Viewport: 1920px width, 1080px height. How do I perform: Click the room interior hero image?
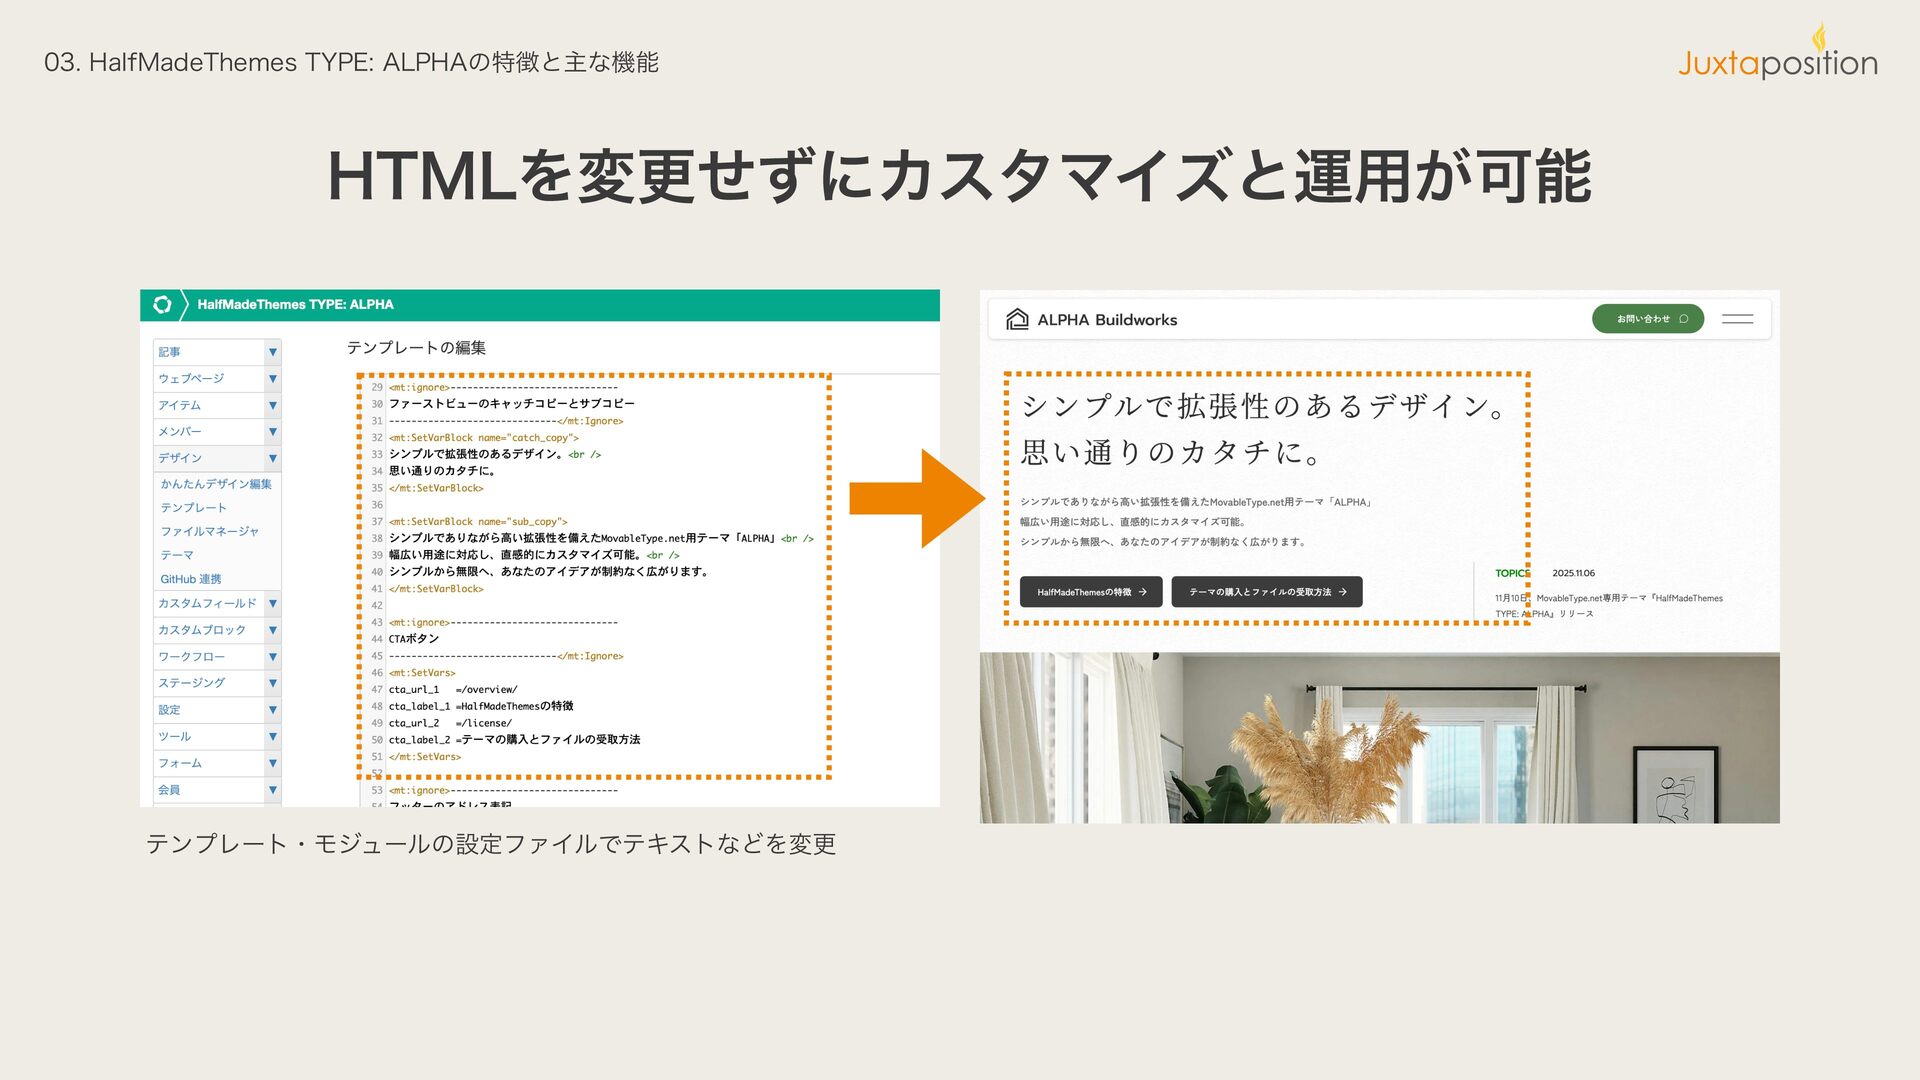[x=1379, y=738]
